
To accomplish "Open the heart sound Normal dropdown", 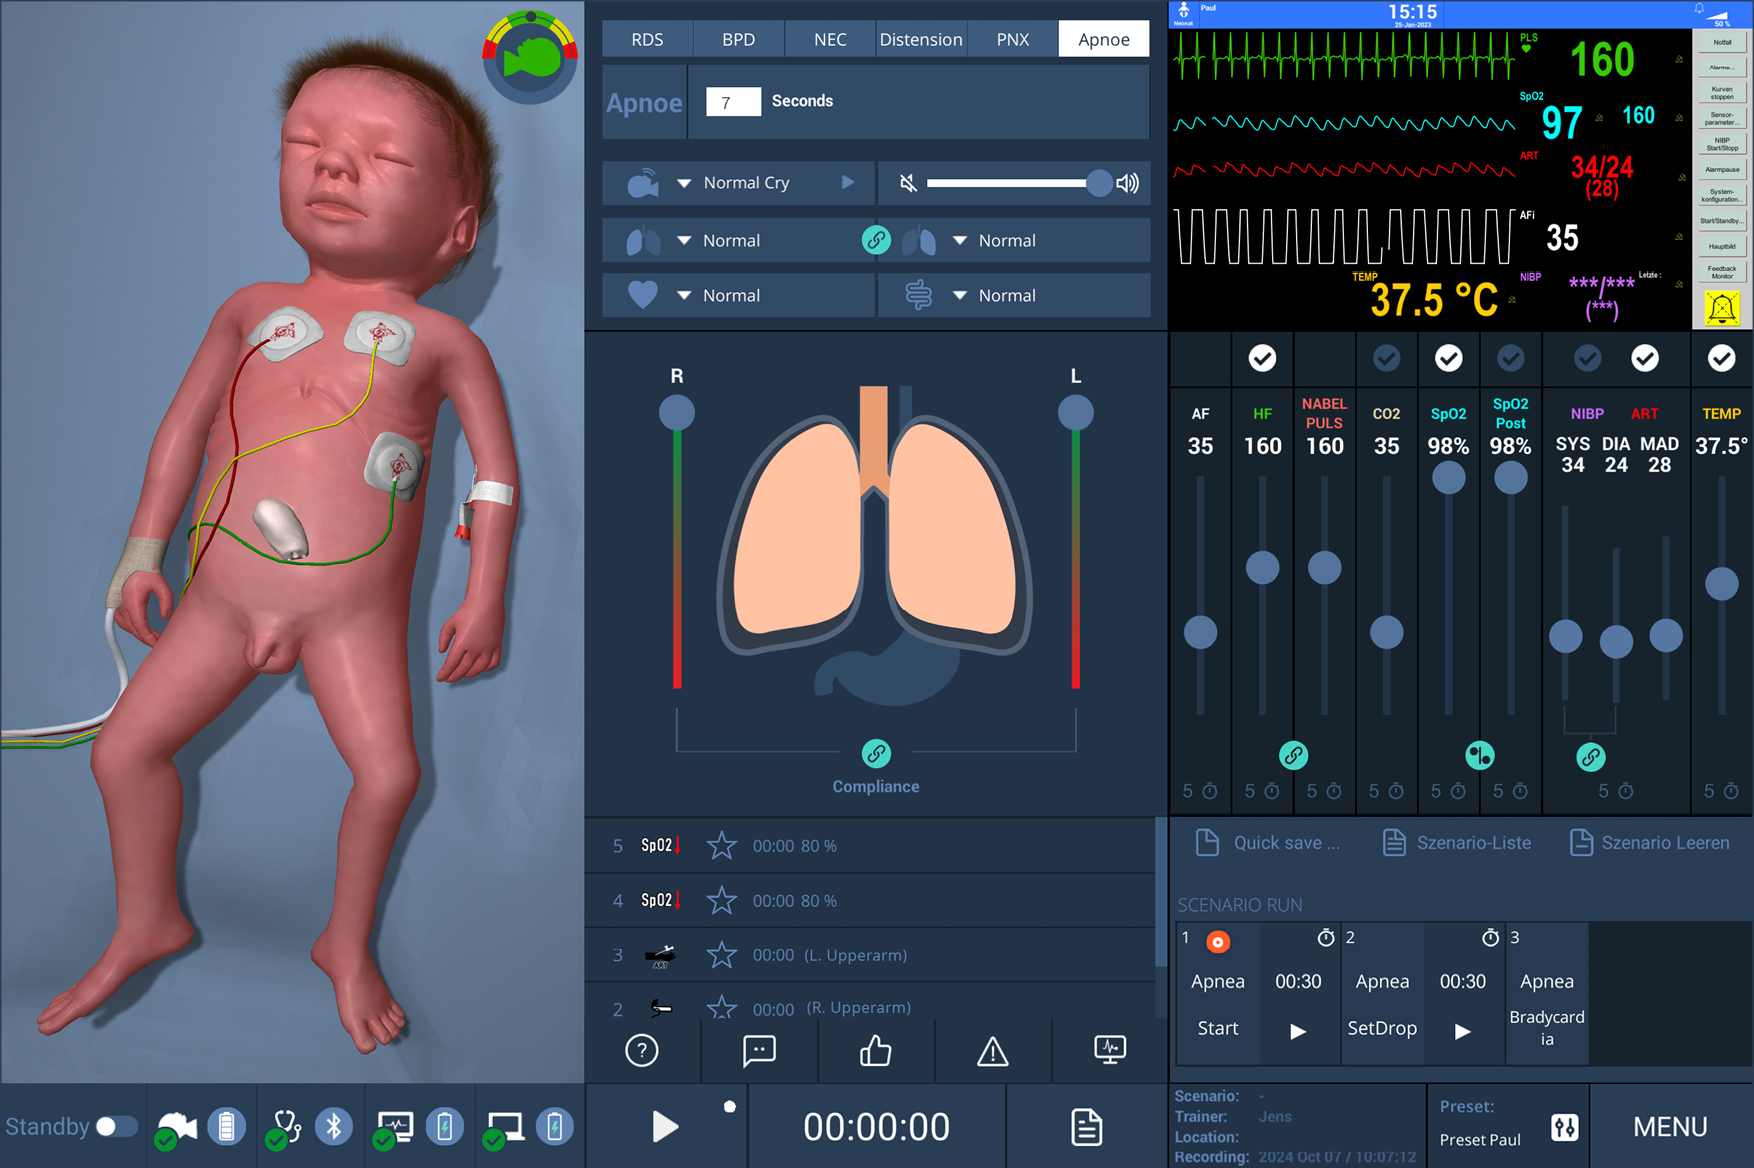I will pos(684,296).
